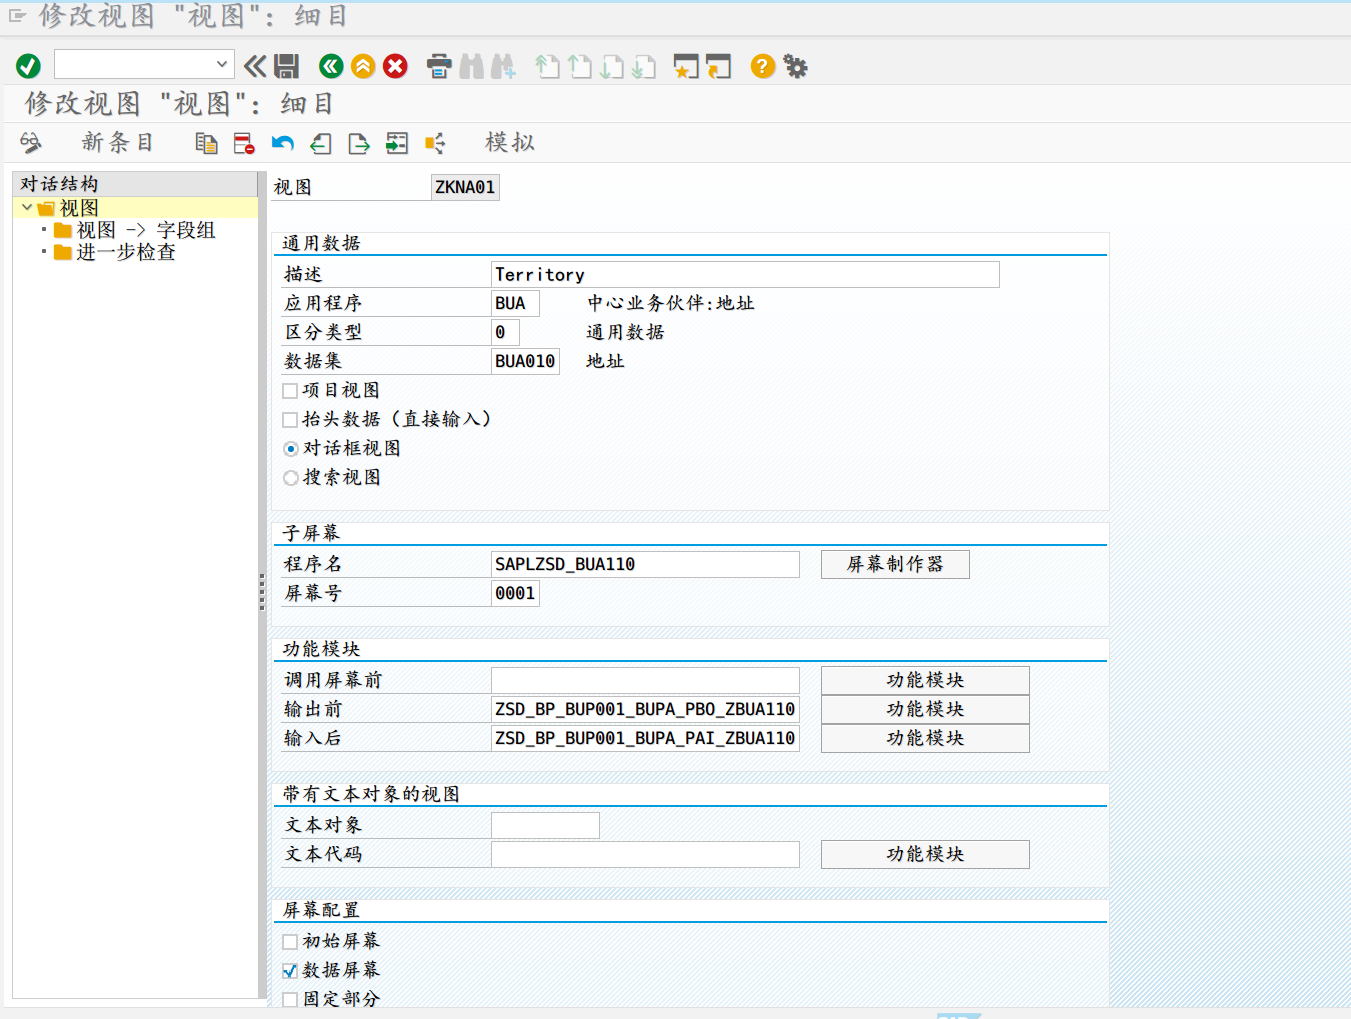Click the green Enter checkmark icon

pos(28,66)
